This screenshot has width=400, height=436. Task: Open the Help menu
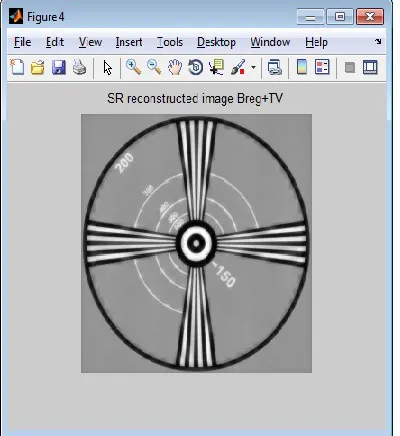click(x=316, y=42)
